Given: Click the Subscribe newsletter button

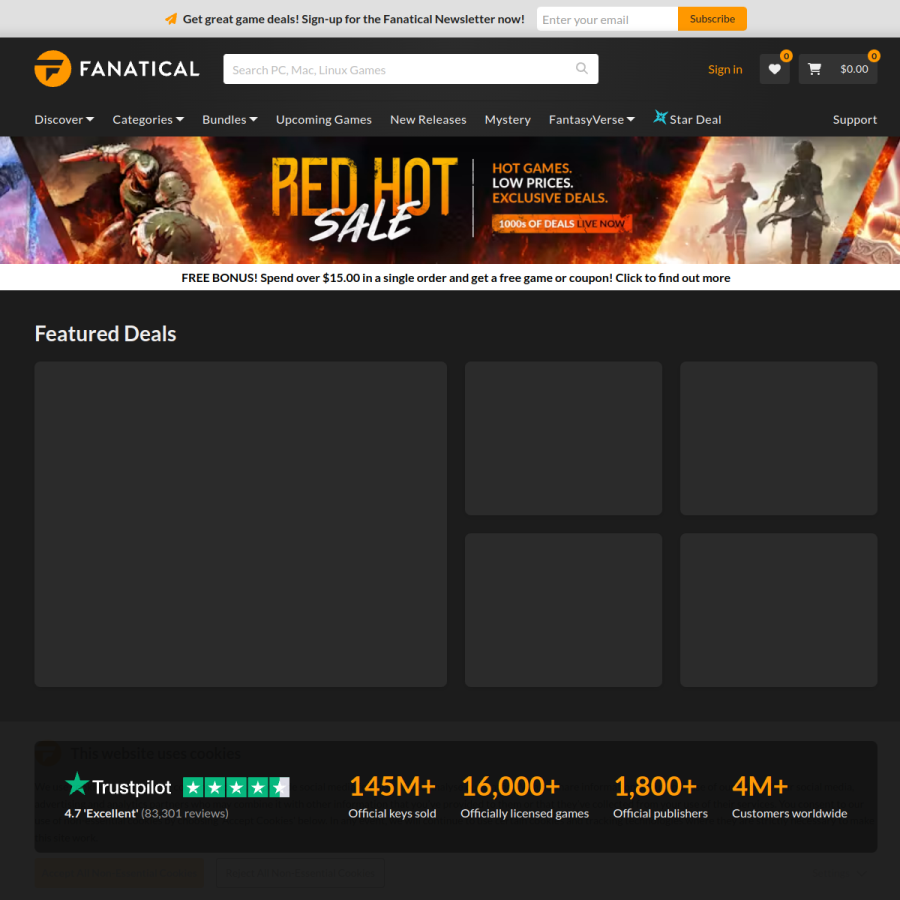Looking at the screenshot, I should point(712,19).
